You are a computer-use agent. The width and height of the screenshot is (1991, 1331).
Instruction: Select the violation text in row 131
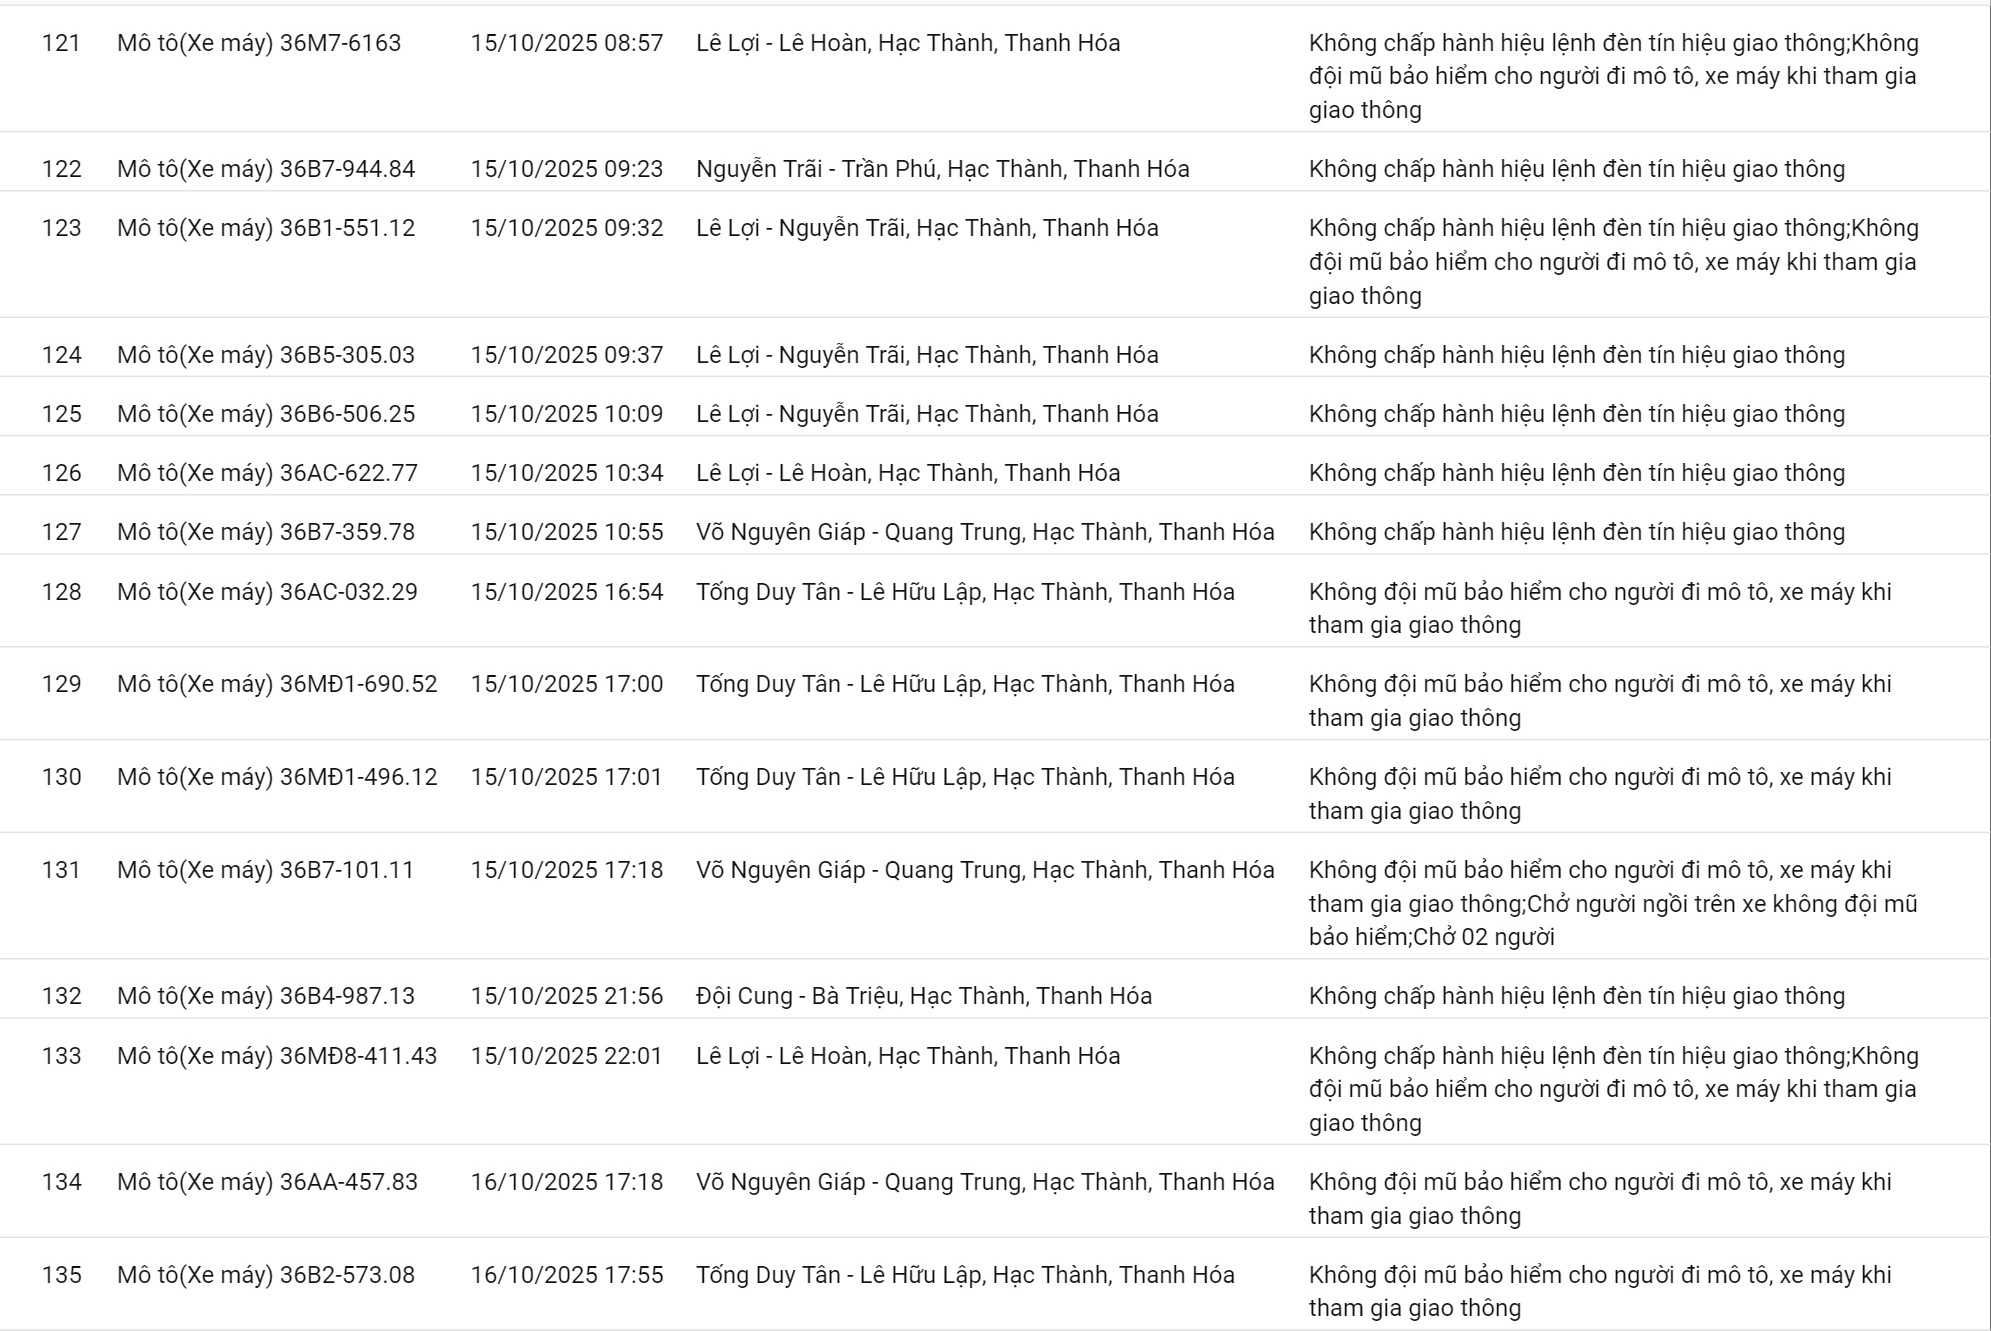tap(1612, 903)
